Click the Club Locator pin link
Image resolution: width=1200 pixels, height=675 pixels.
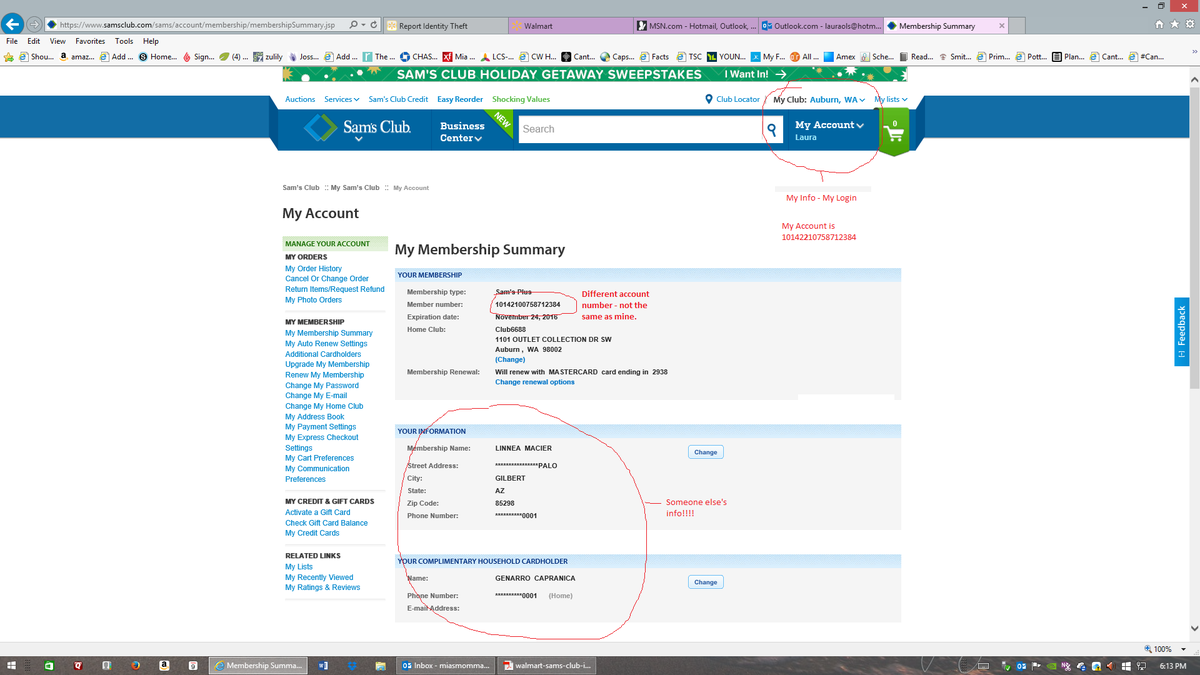point(732,99)
